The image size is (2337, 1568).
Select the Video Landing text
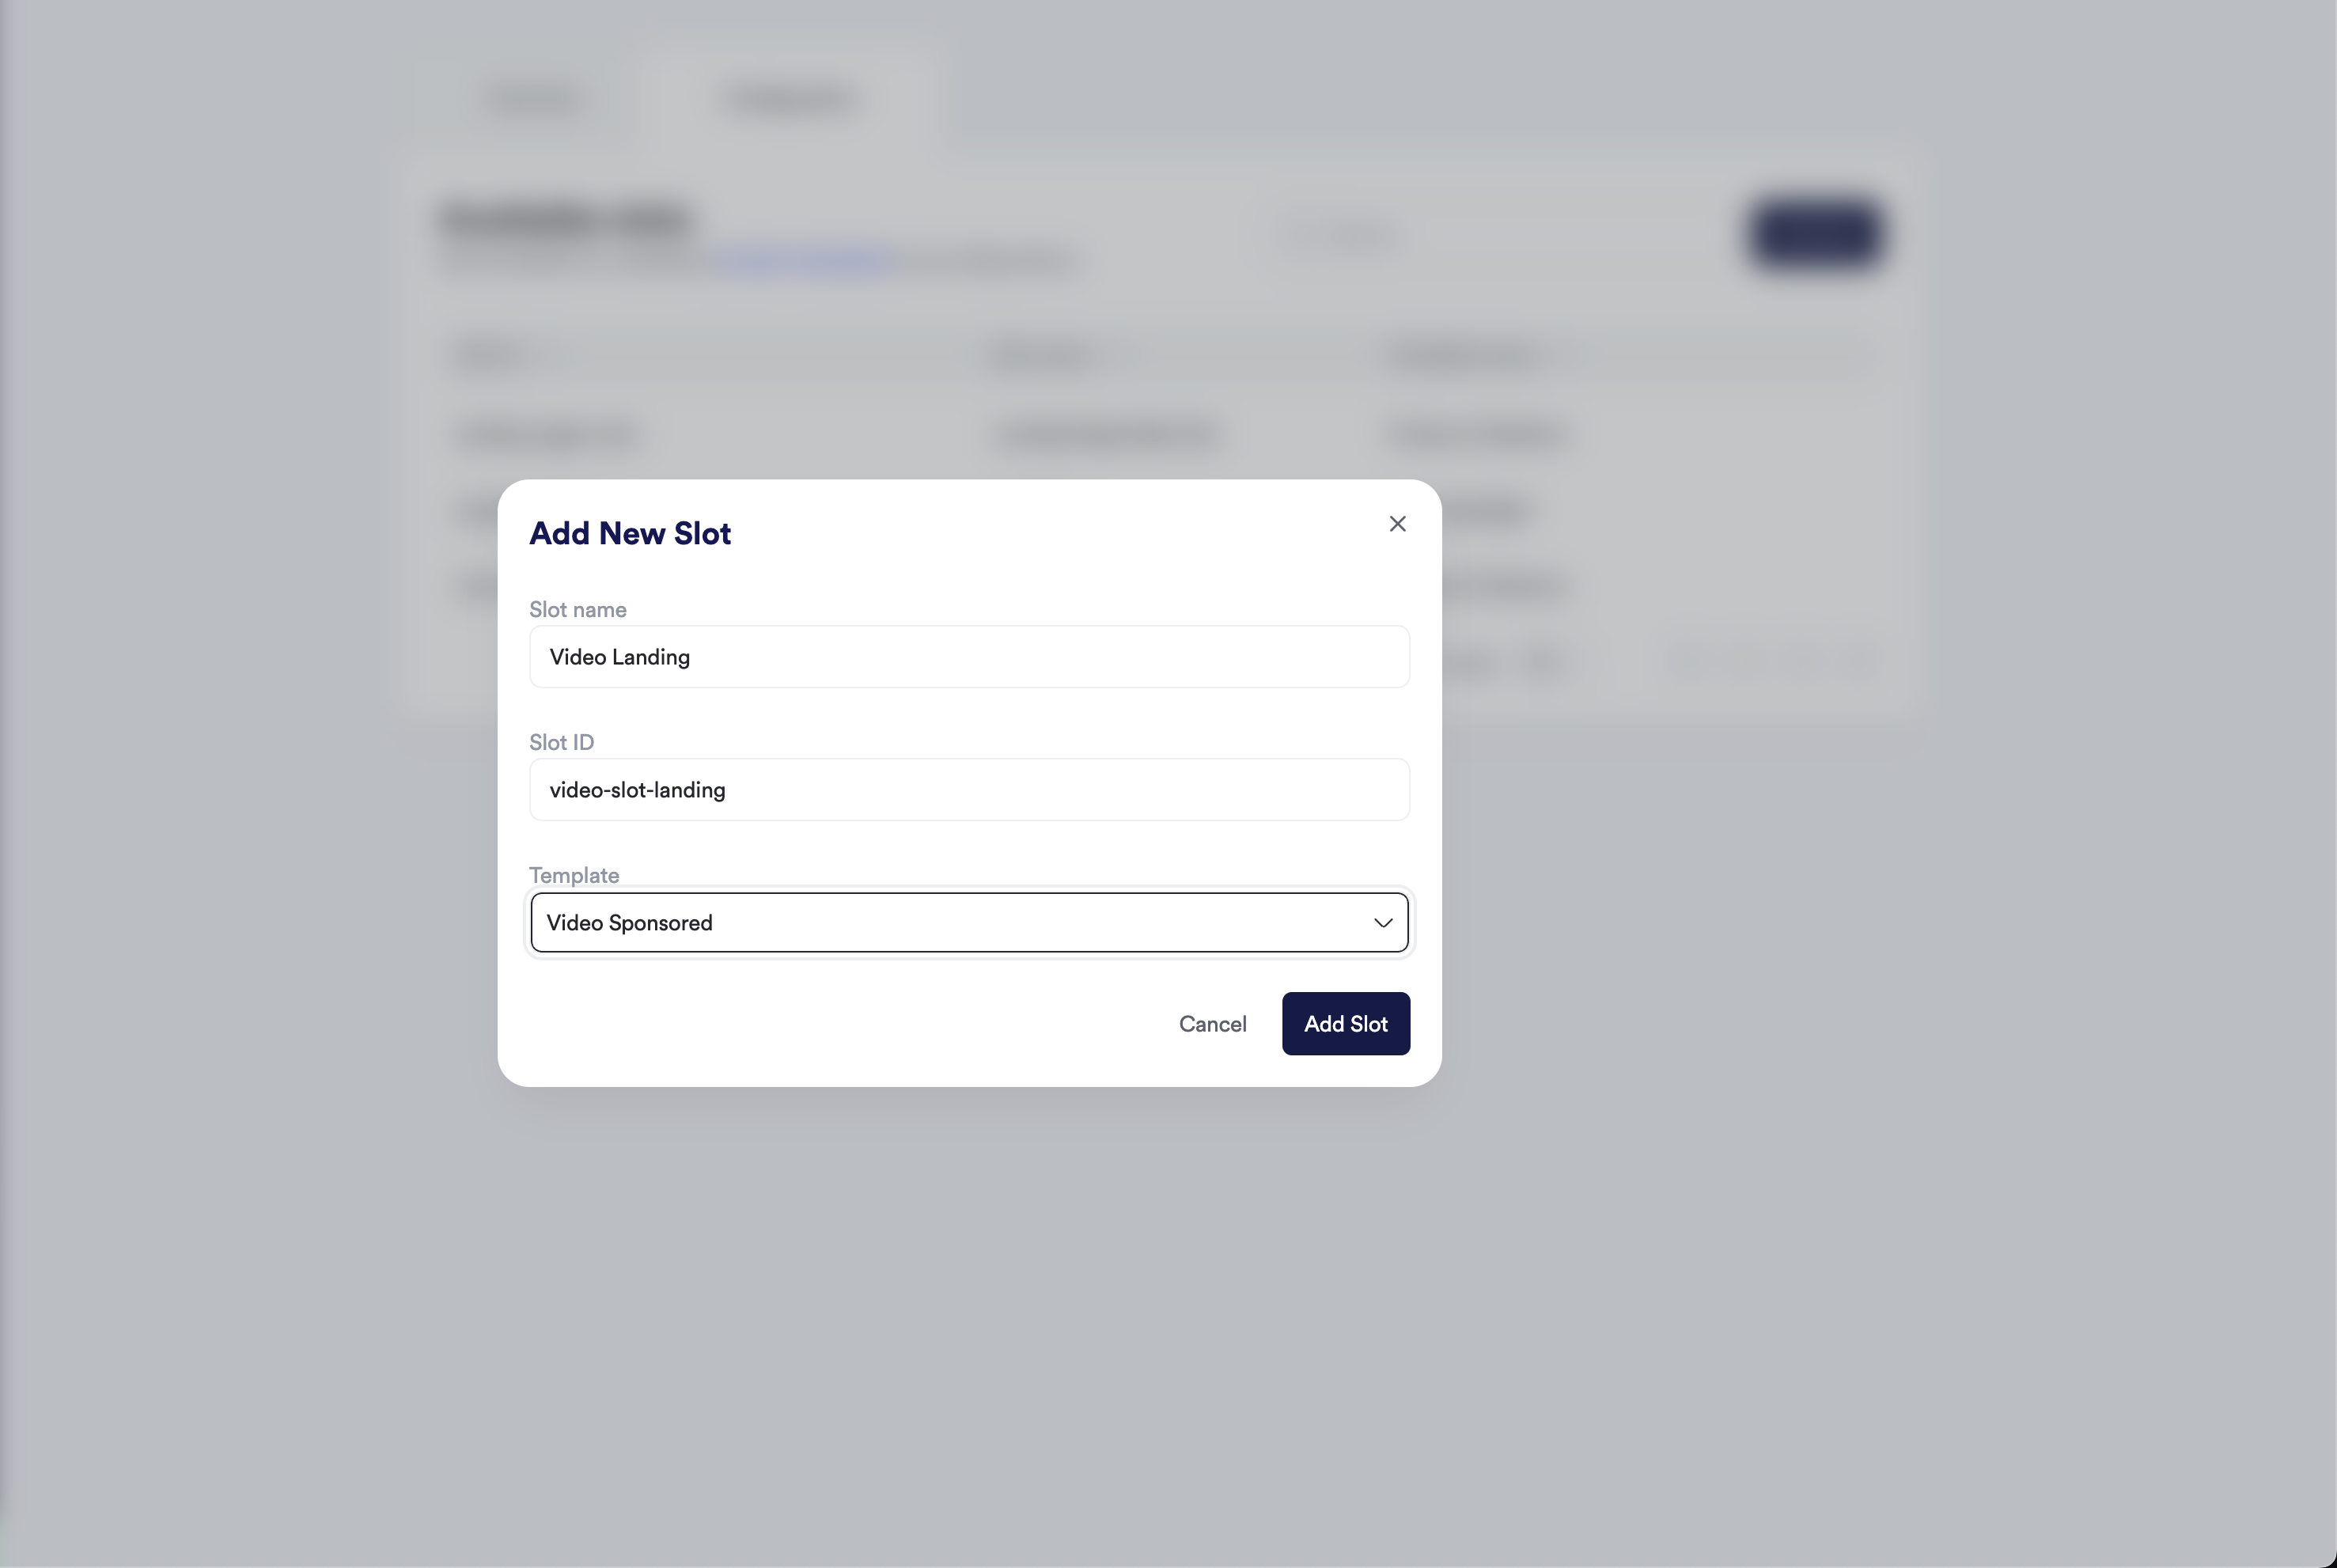click(x=619, y=657)
